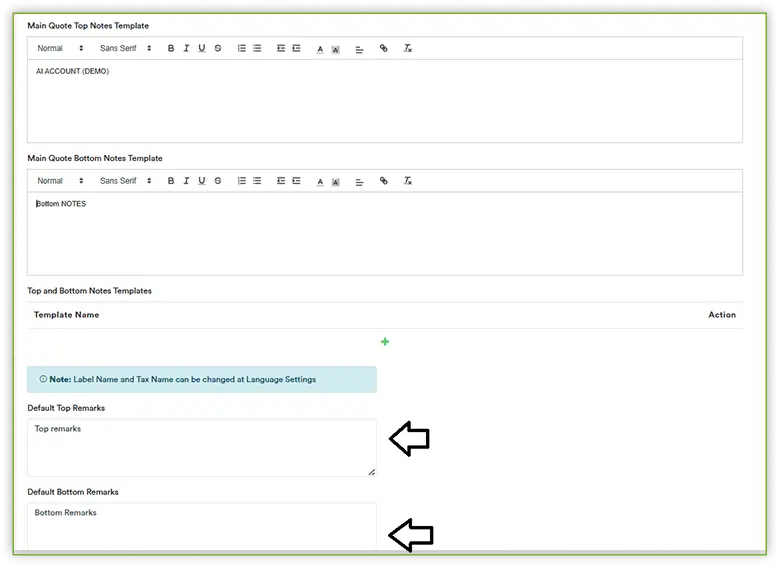Increase indent in Top Notes toolbar
This screenshot has width=780, height=568.
[x=296, y=48]
